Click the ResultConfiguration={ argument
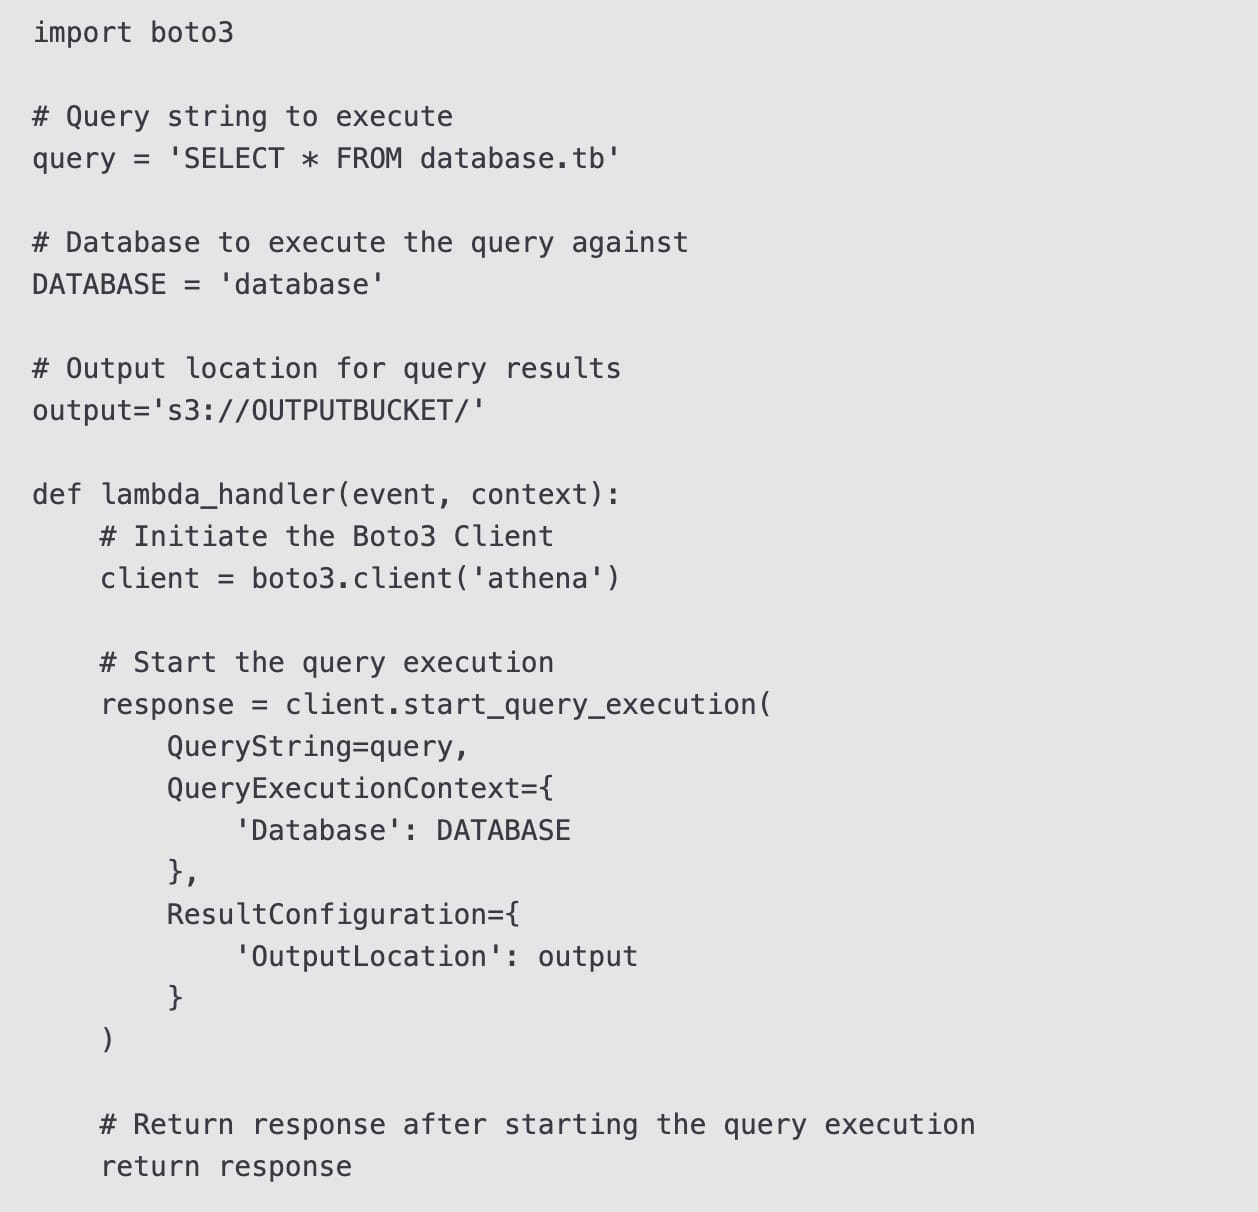The width and height of the screenshot is (1258, 1212). pos(343,915)
